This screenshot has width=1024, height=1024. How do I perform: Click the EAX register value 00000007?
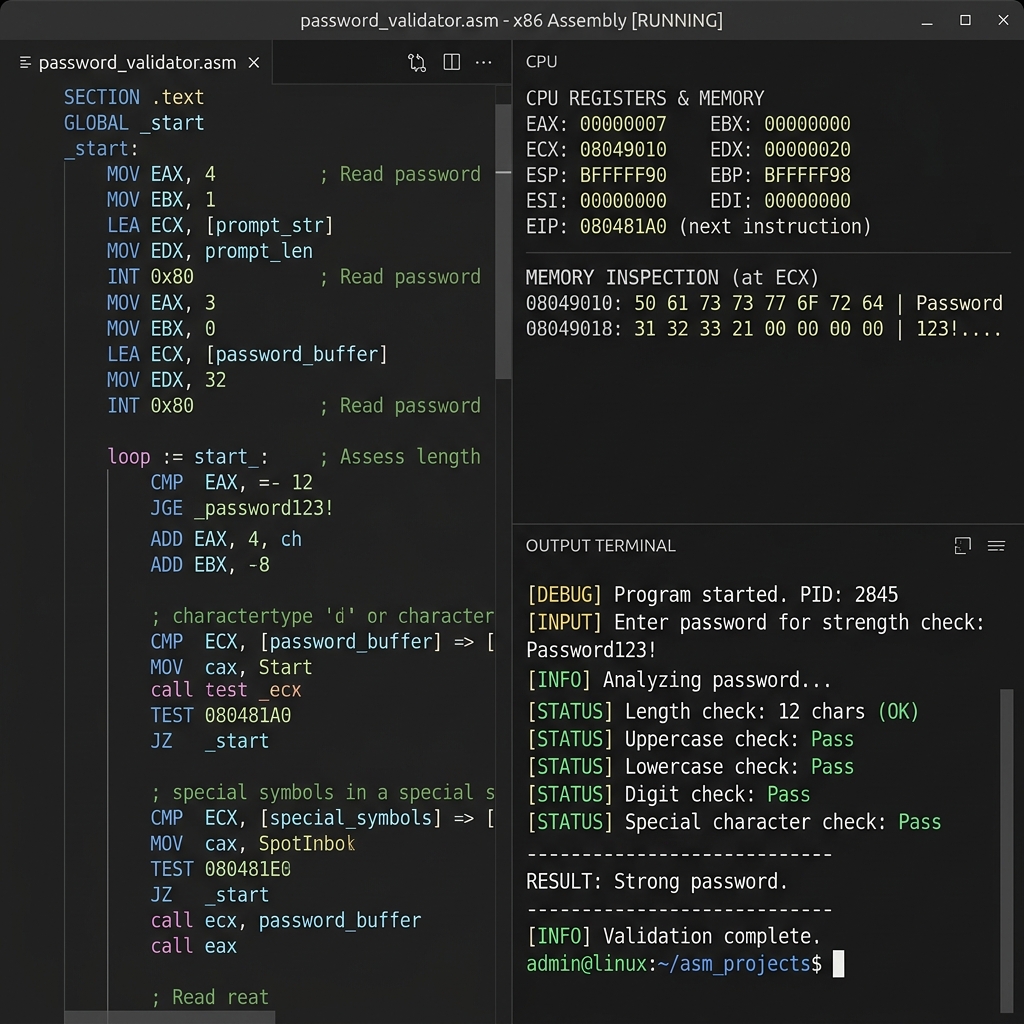click(x=623, y=124)
